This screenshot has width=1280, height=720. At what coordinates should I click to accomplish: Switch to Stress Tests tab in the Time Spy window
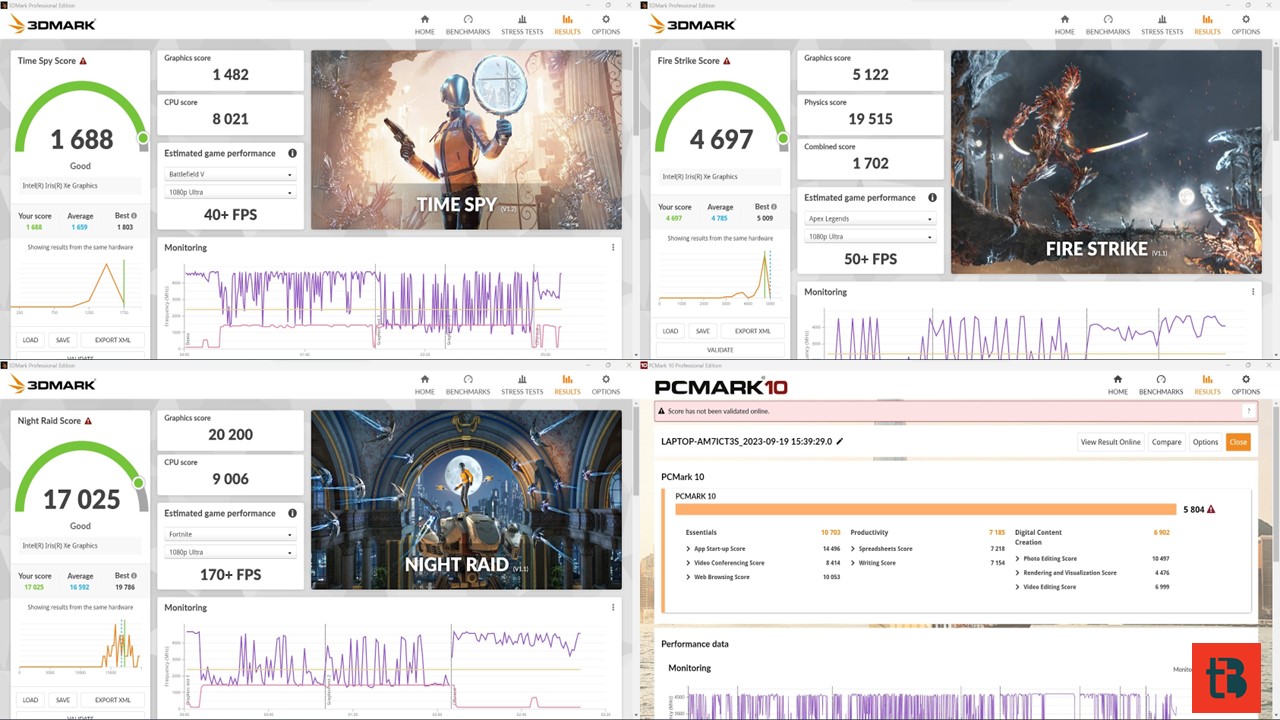coord(522,25)
